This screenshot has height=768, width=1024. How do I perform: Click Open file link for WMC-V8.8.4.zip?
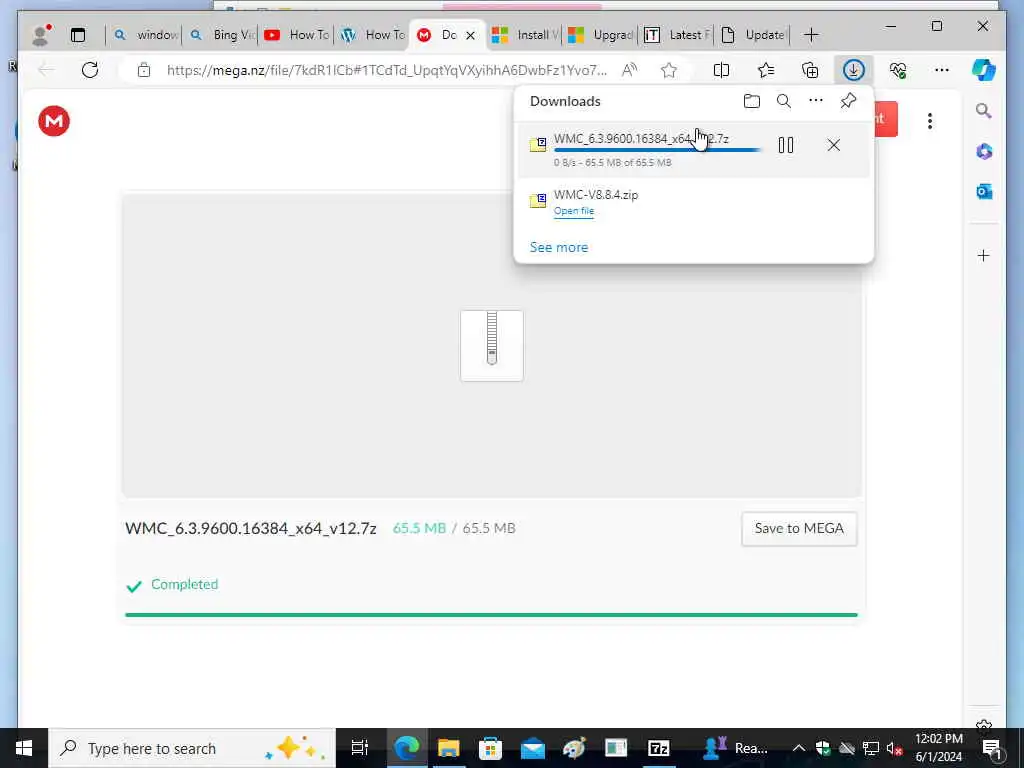pos(573,211)
